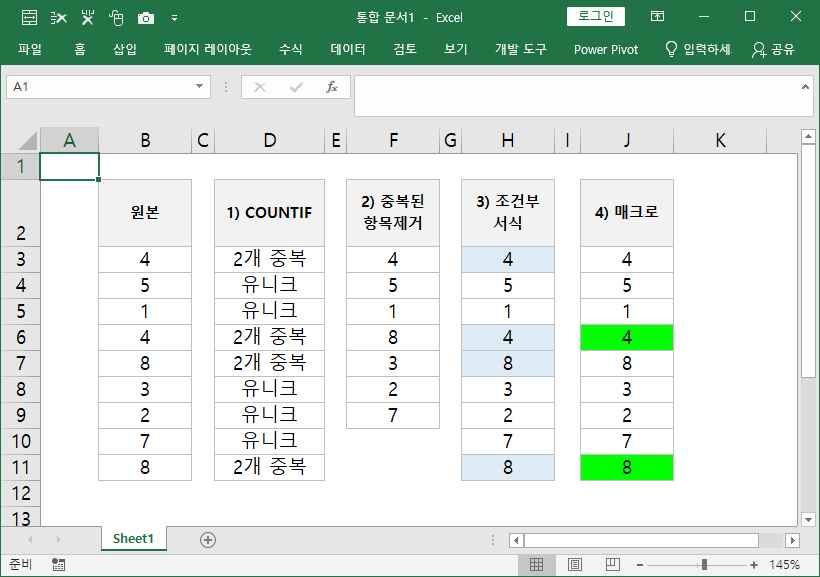Click the macro record icon in status bar
The height and width of the screenshot is (577, 820).
(x=59, y=564)
